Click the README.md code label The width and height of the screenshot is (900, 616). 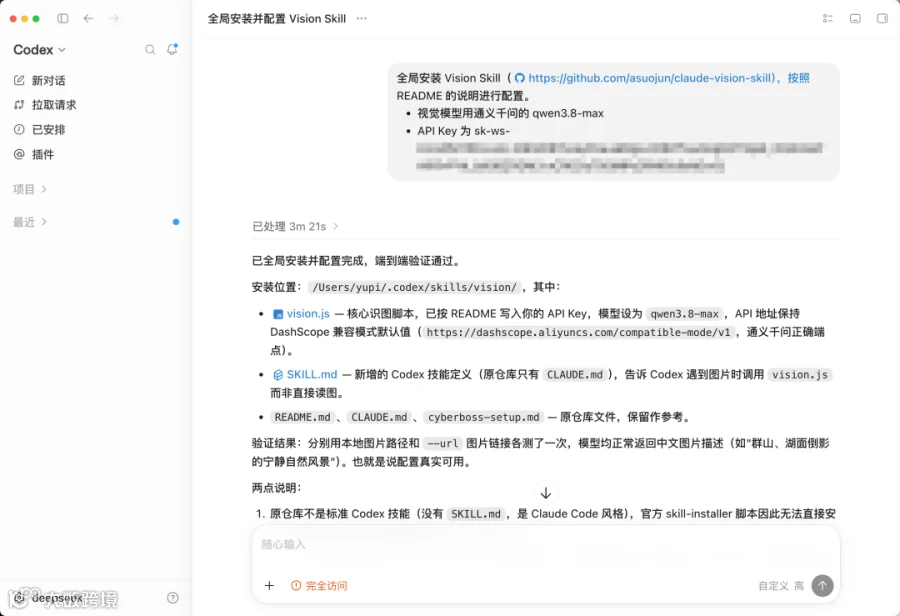[x=302, y=417]
